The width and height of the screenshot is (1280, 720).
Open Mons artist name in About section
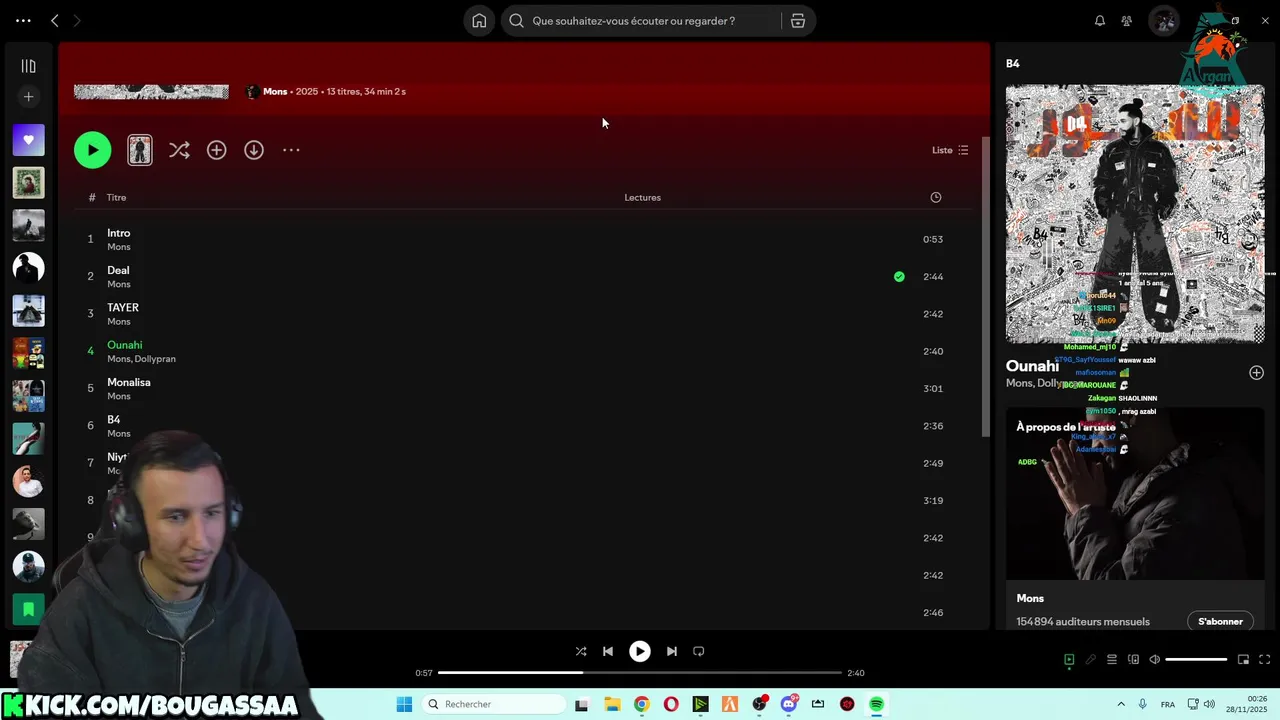pyautogui.click(x=1030, y=599)
